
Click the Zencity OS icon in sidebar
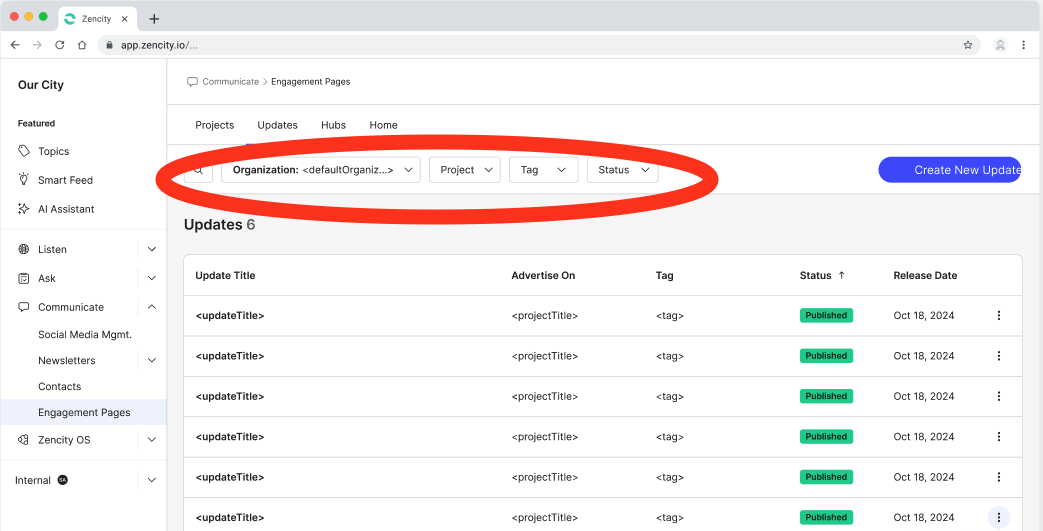coord(24,440)
